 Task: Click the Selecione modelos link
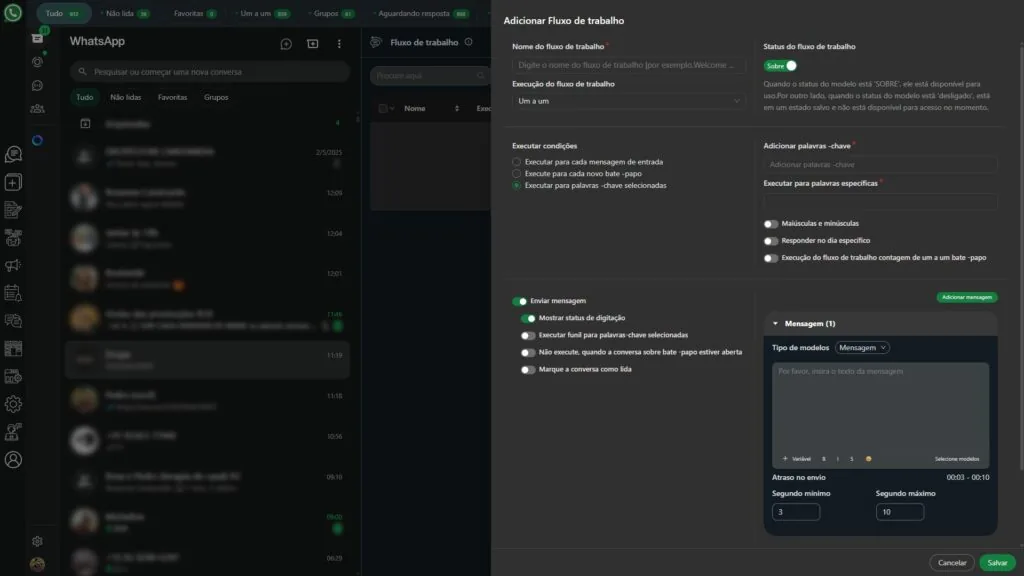(x=957, y=458)
